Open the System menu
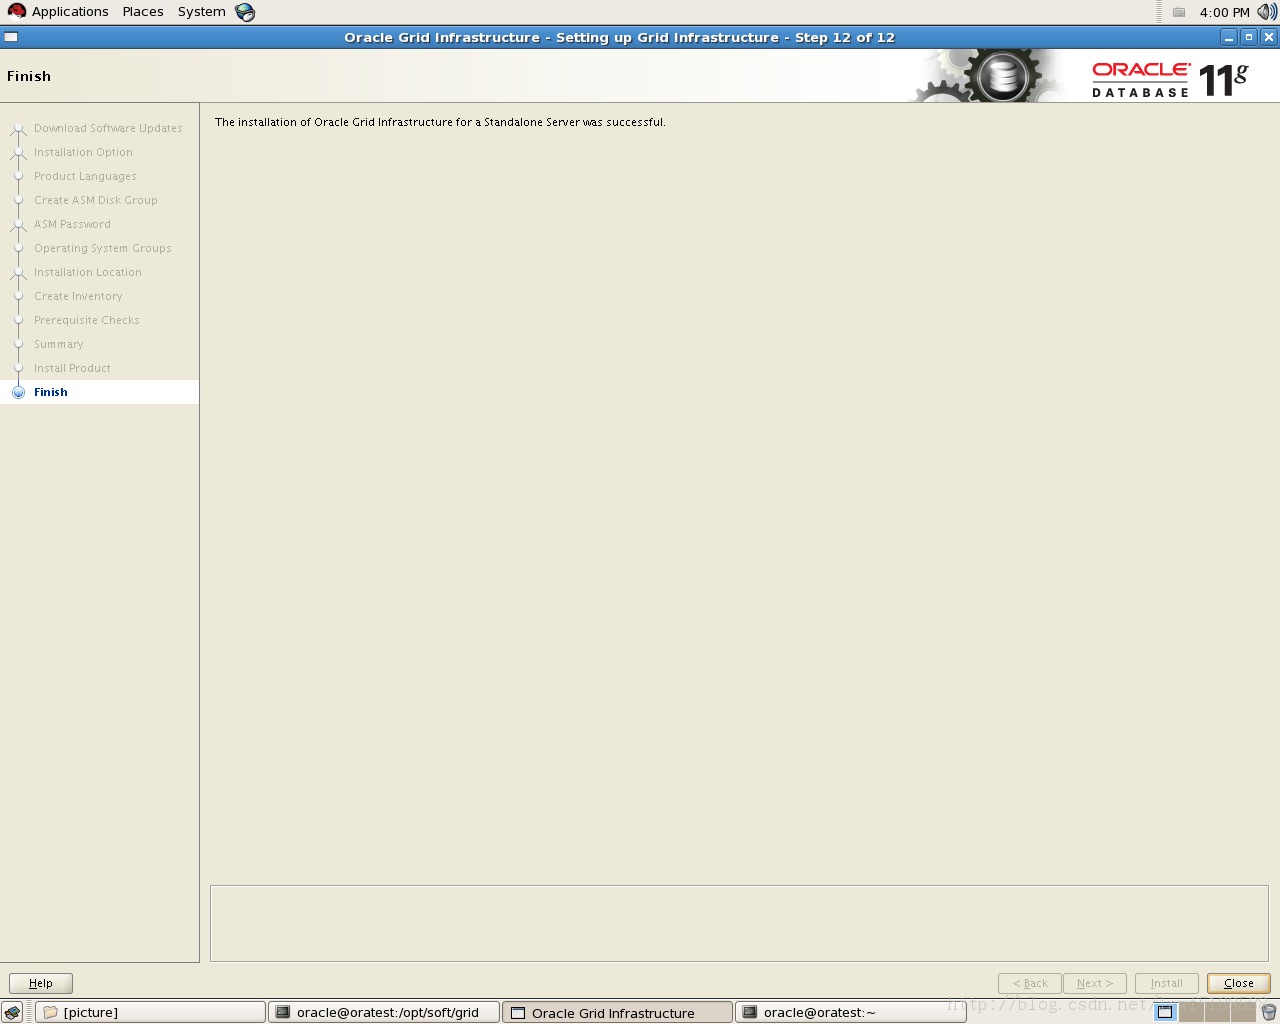 [x=202, y=12]
